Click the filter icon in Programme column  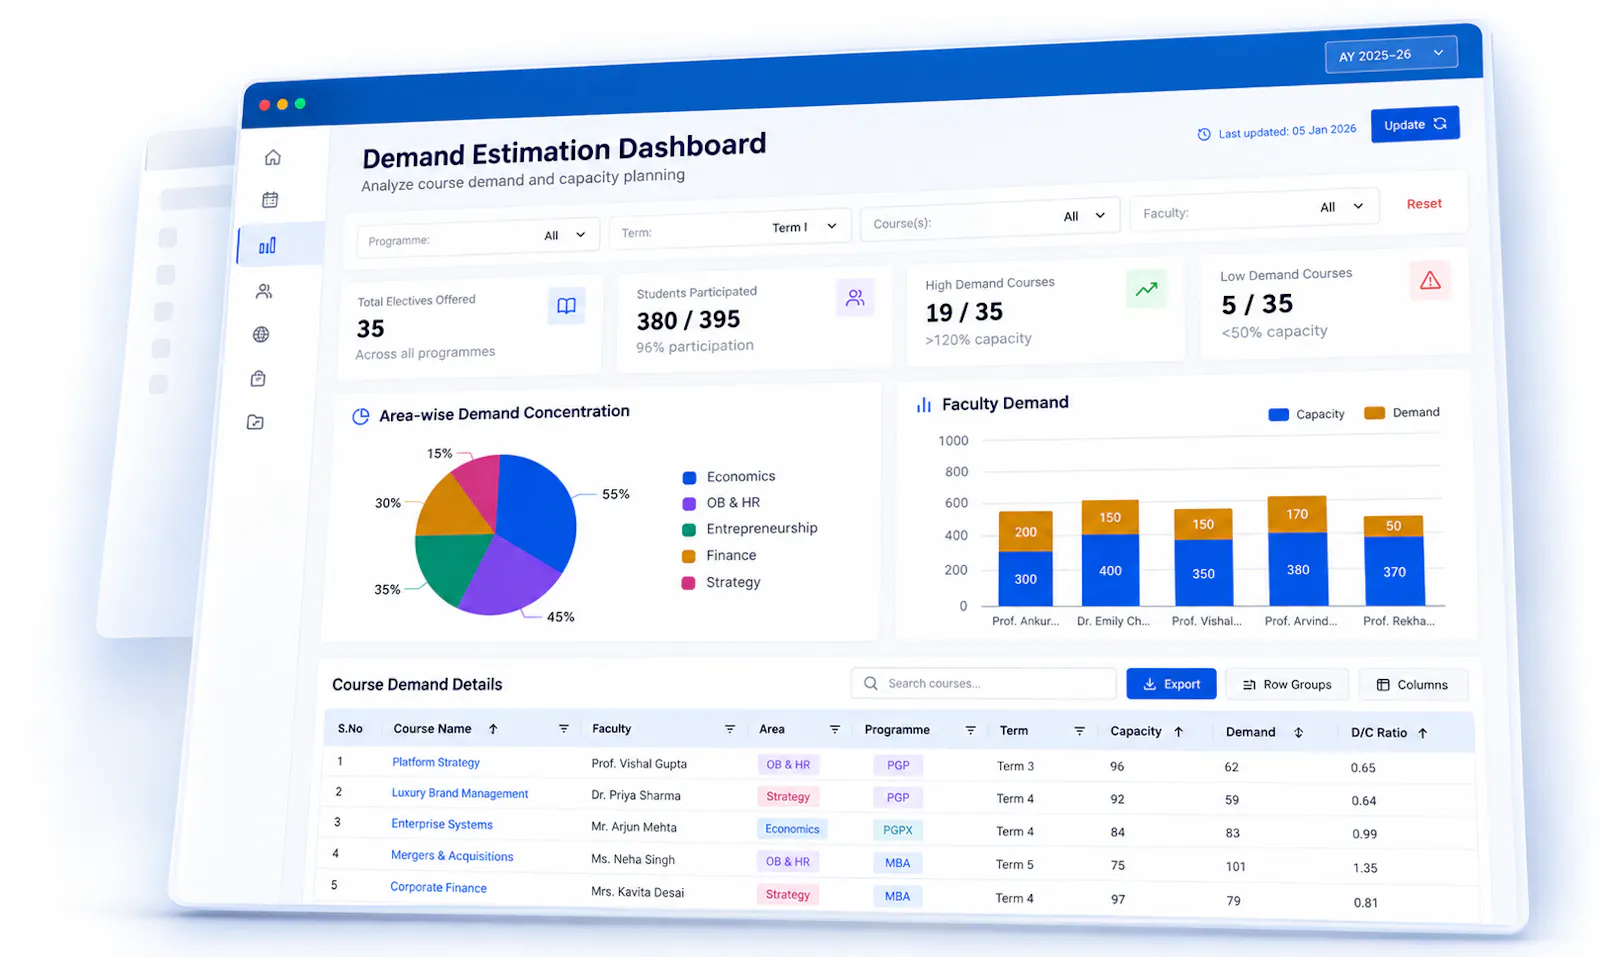coord(969,730)
